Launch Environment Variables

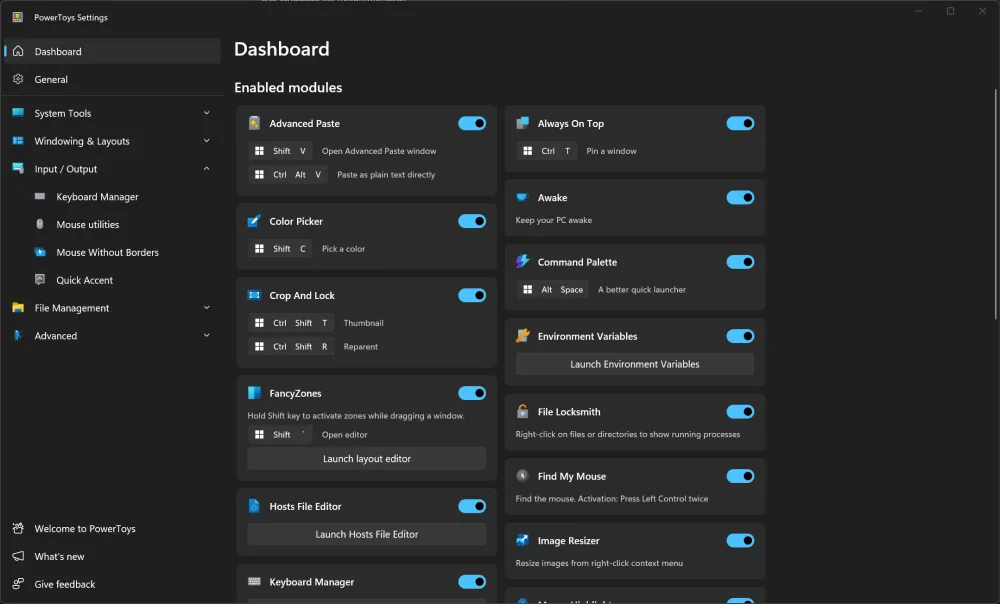click(x=635, y=364)
